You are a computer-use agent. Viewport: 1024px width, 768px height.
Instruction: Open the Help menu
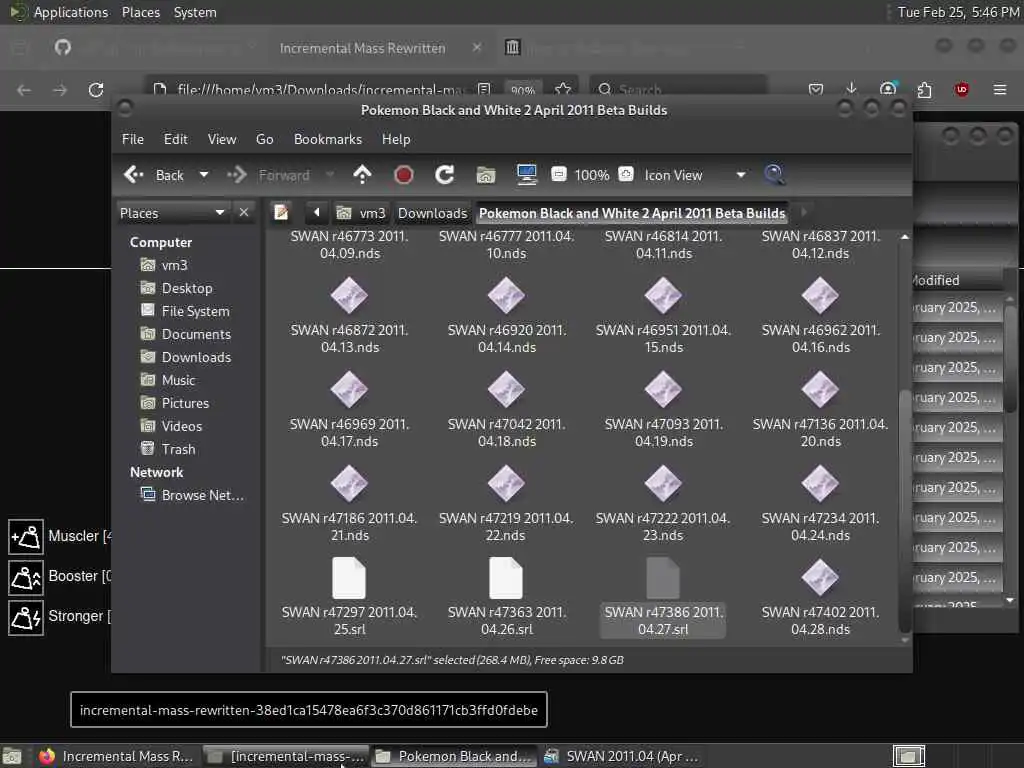coord(396,139)
